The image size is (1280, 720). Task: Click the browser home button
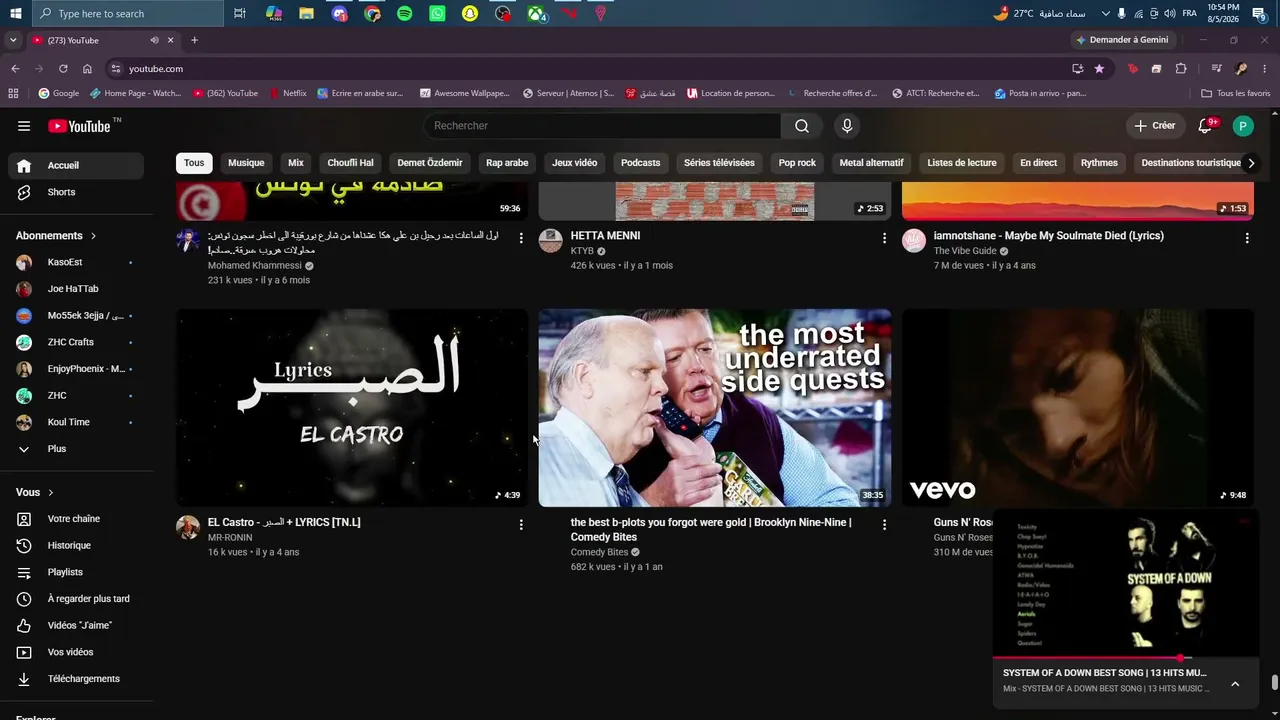click(87, 69)
